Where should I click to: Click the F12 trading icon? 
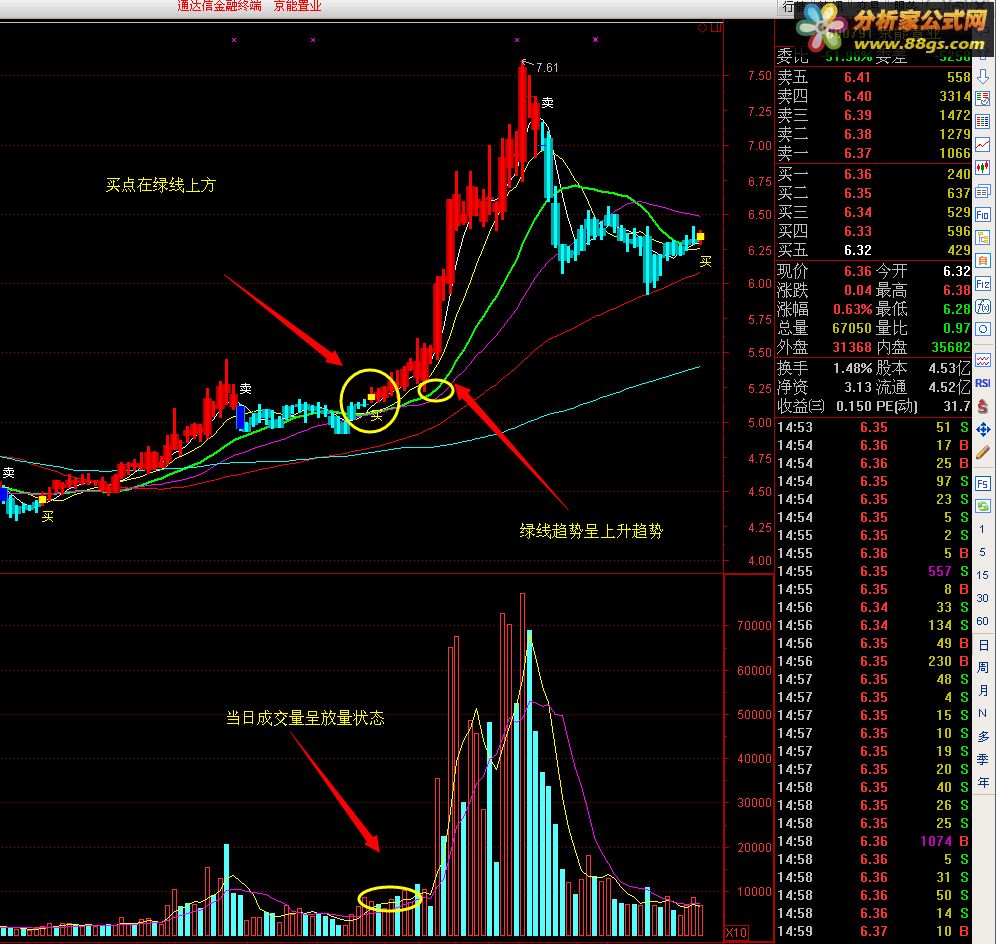983,284
